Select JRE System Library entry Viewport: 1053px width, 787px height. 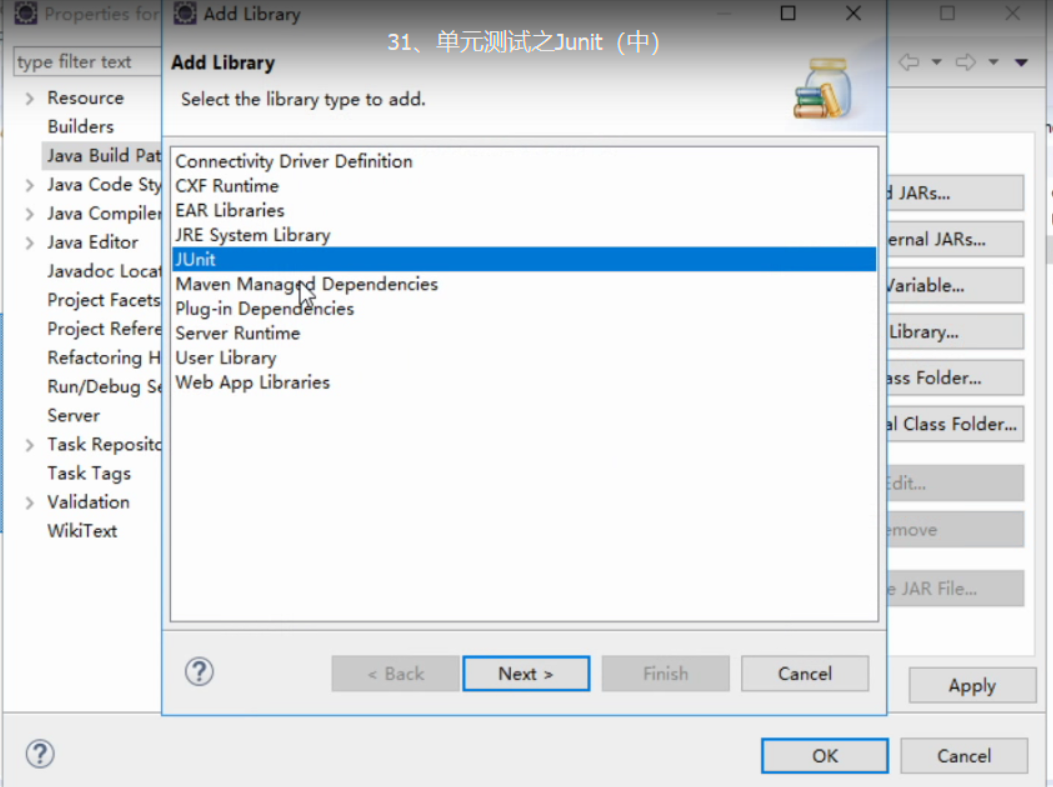(524, 235)
